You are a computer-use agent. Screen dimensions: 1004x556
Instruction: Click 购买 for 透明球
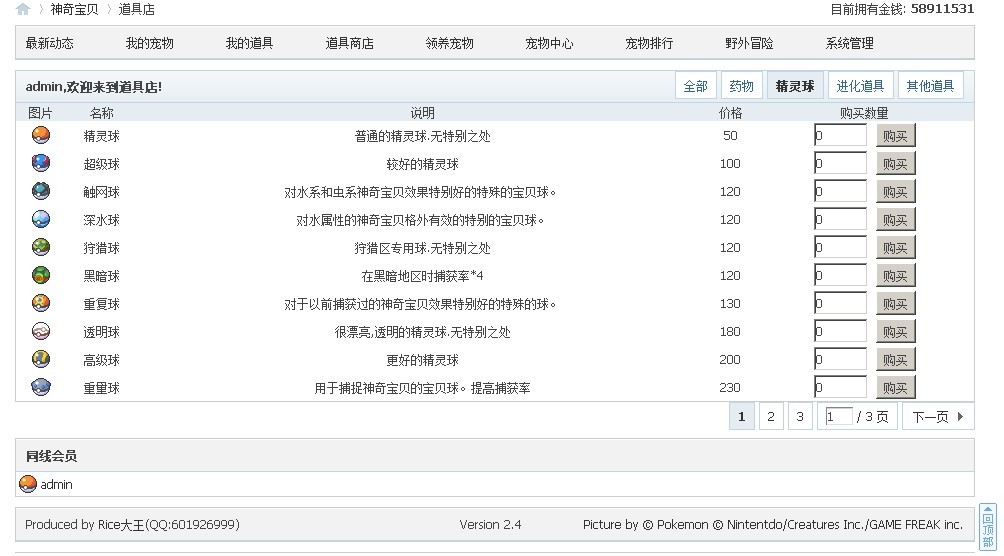(x=895, y=332)
